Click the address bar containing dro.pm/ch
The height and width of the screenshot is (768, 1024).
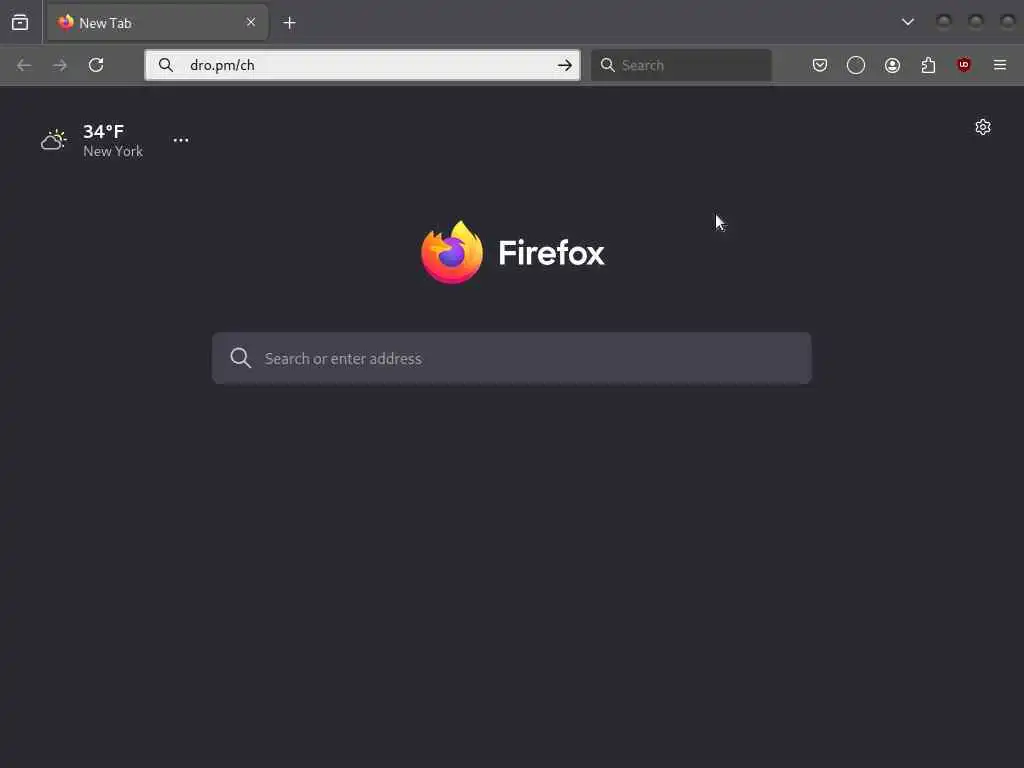click(x=362, y=65)
